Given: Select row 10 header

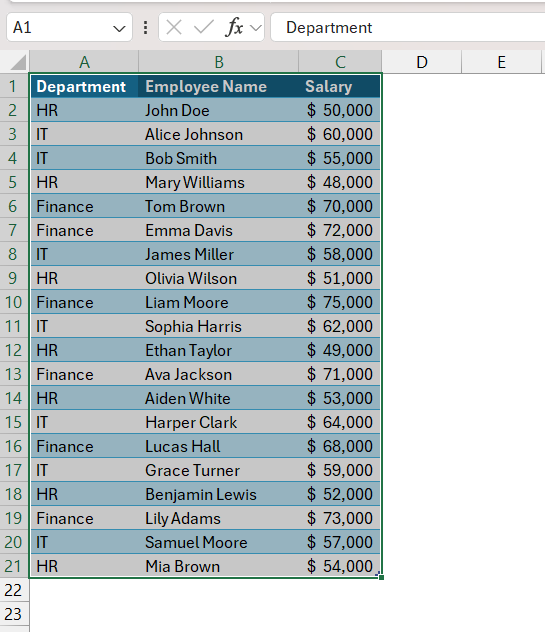Looking at the screenshot, I should (14, 302).
